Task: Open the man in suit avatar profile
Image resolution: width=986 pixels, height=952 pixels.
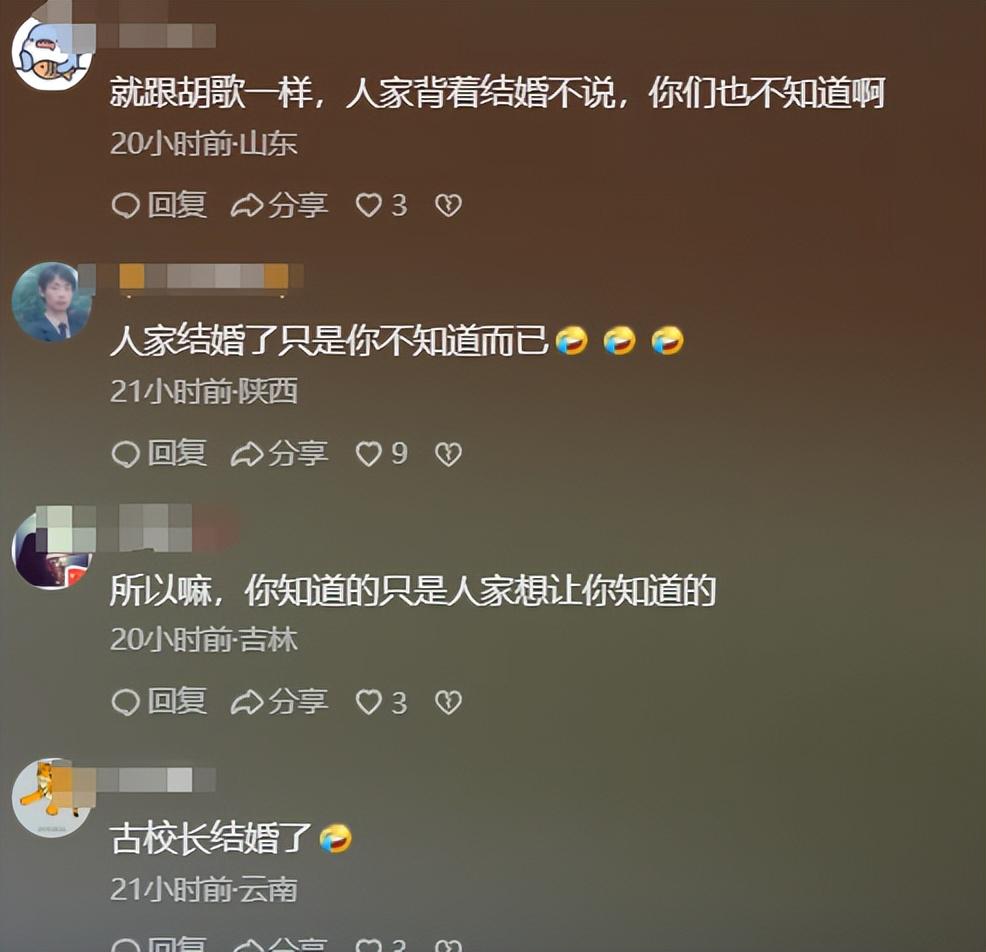Action: click(x=52, y=302)
